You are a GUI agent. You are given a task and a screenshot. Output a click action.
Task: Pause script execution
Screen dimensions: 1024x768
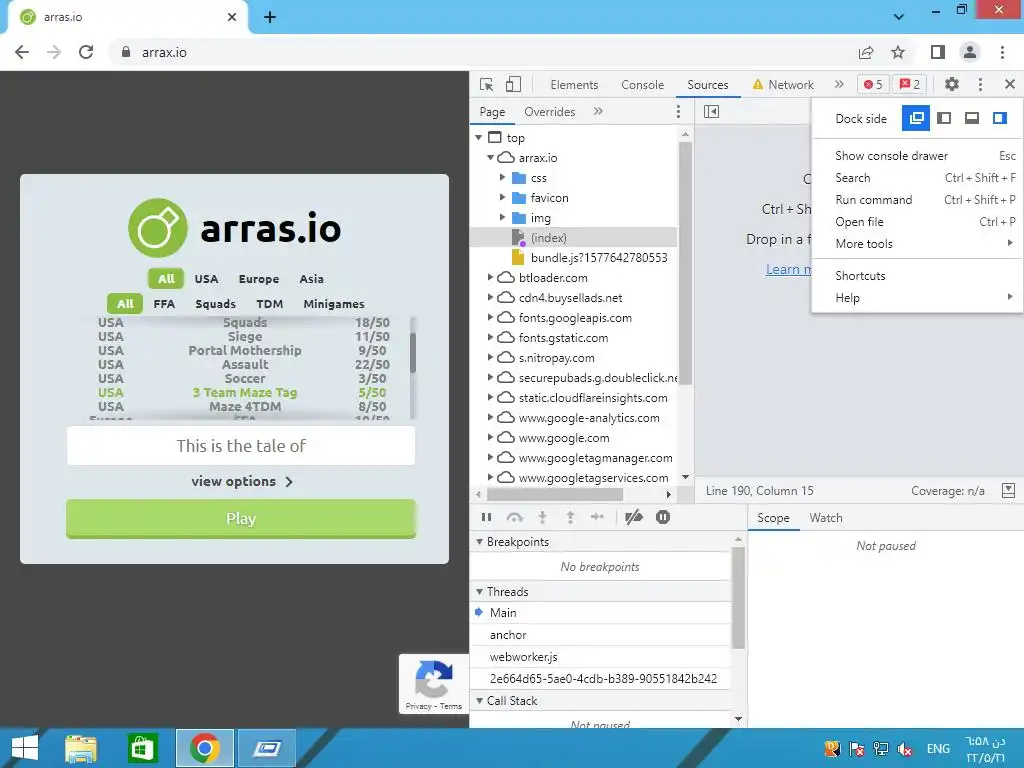click(x=487, y=517)
